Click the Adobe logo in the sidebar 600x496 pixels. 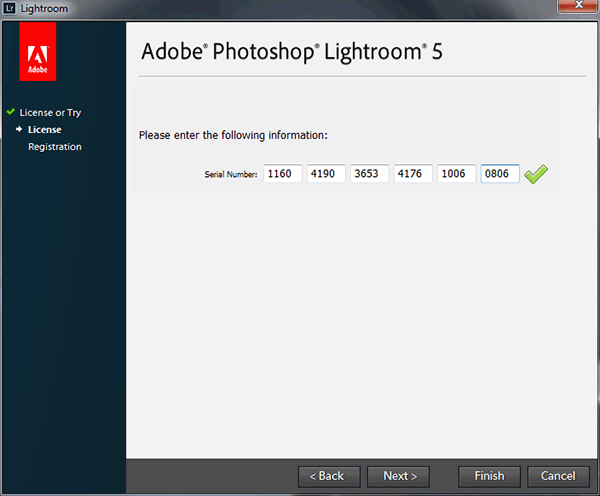tap(38, 51)
